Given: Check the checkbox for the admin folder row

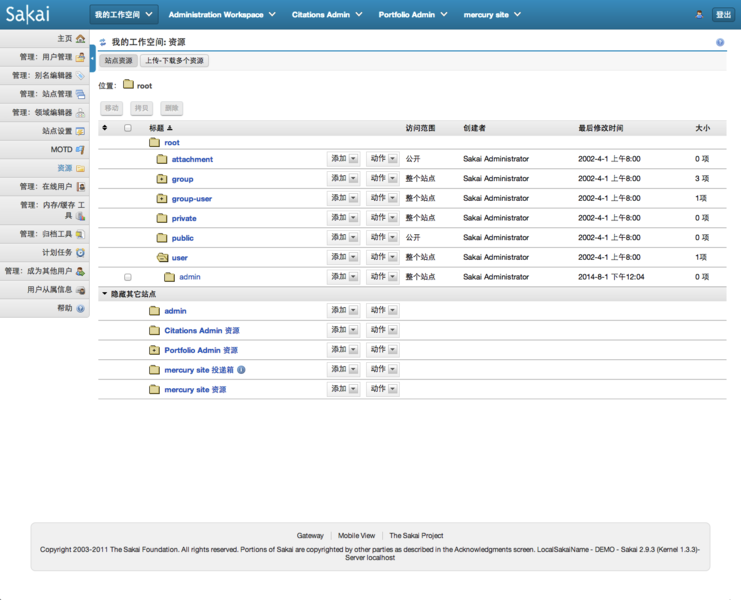Looking at the screenshot, I should pyautogui.click(x=128, y=277).
